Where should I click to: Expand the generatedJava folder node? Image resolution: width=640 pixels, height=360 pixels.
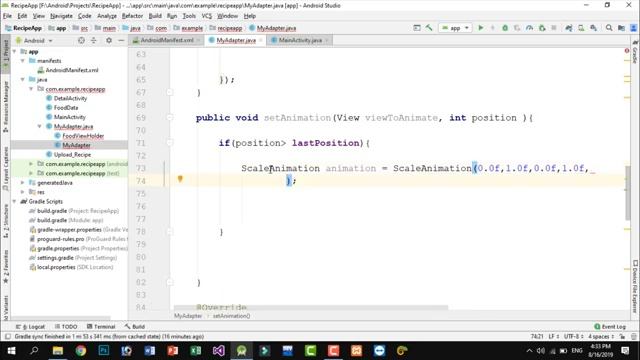tap(23, 183)
